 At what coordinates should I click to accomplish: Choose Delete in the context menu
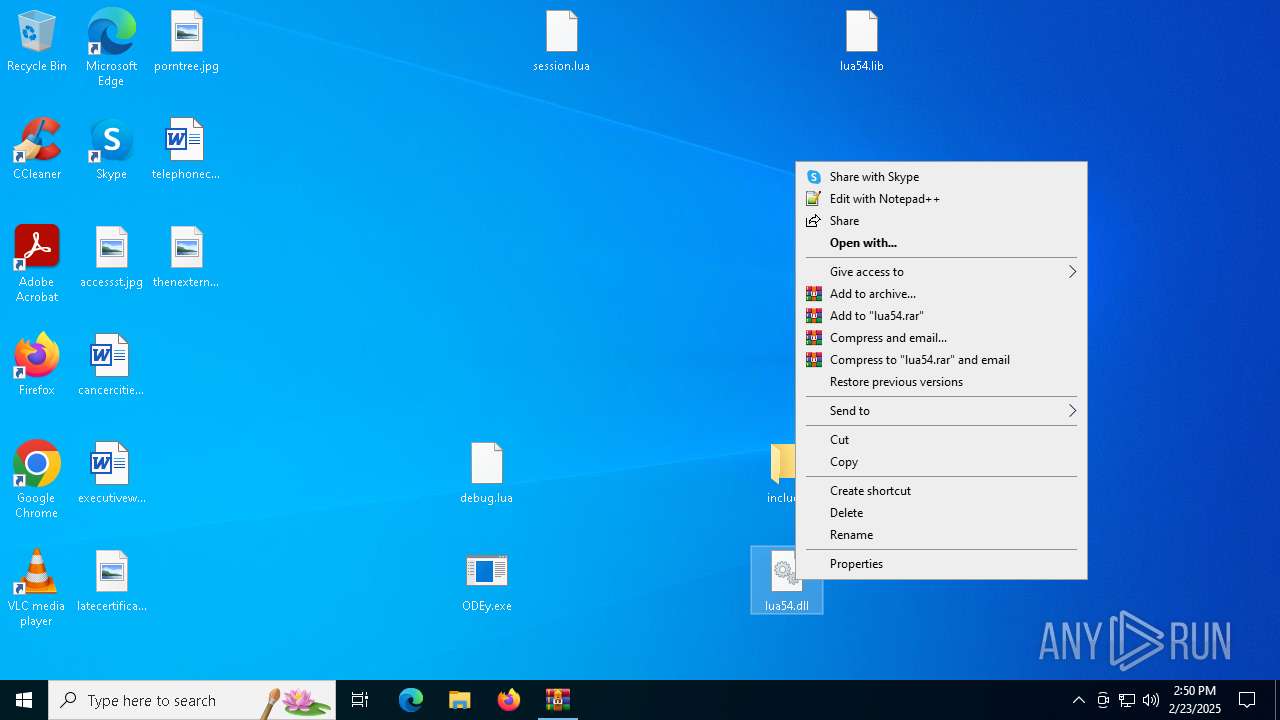[x=941, y=513]
